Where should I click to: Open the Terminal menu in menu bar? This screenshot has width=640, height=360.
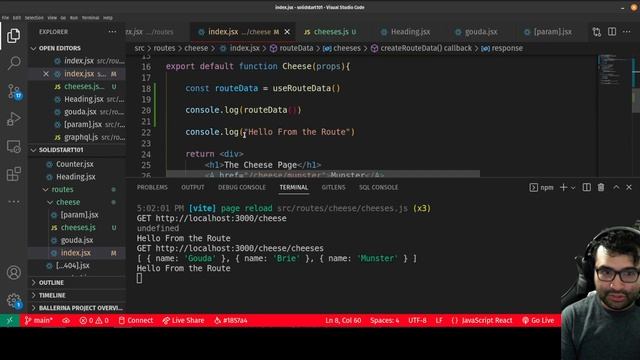90,18
